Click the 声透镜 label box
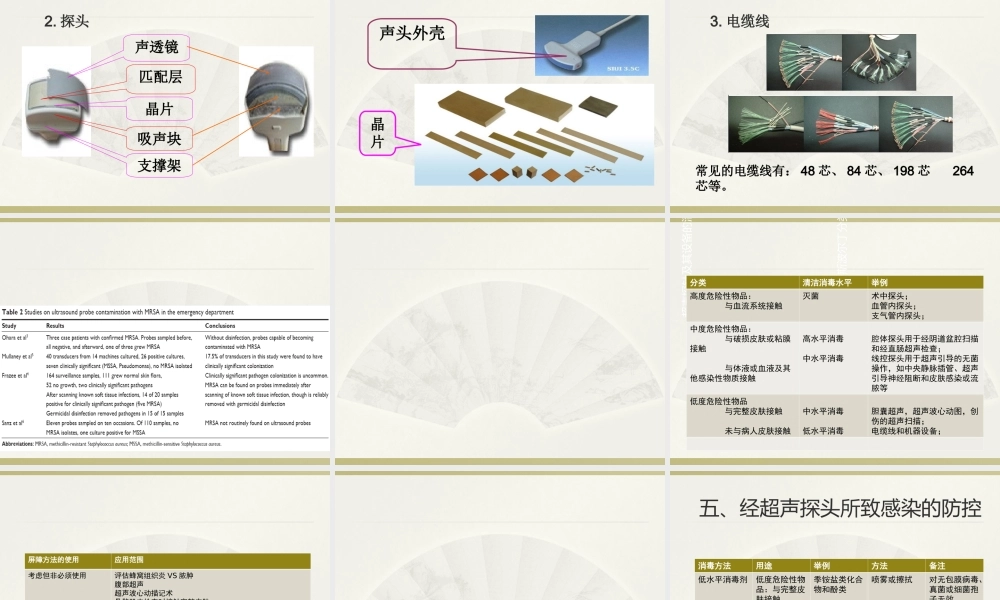Screen dimensions: 1000x600 click(x=157, y=47)
